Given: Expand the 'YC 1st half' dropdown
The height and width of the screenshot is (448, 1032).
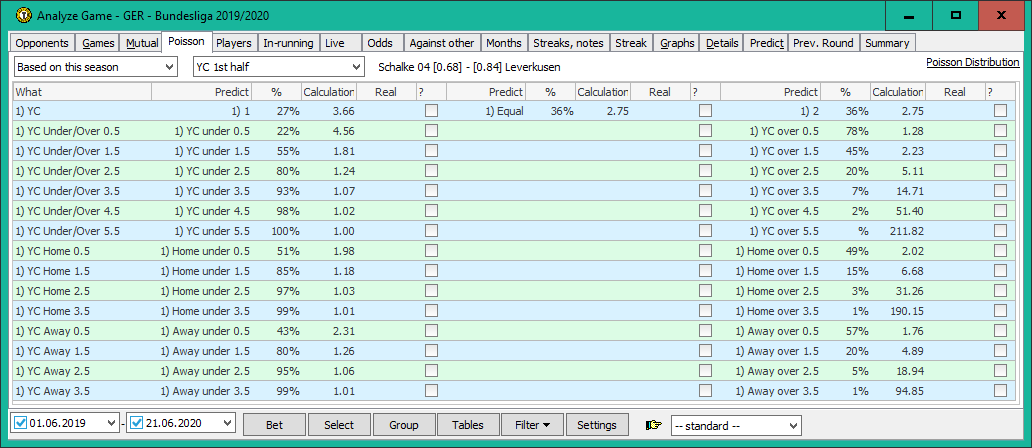Looking at the screenshot, I should pos(278,67).
